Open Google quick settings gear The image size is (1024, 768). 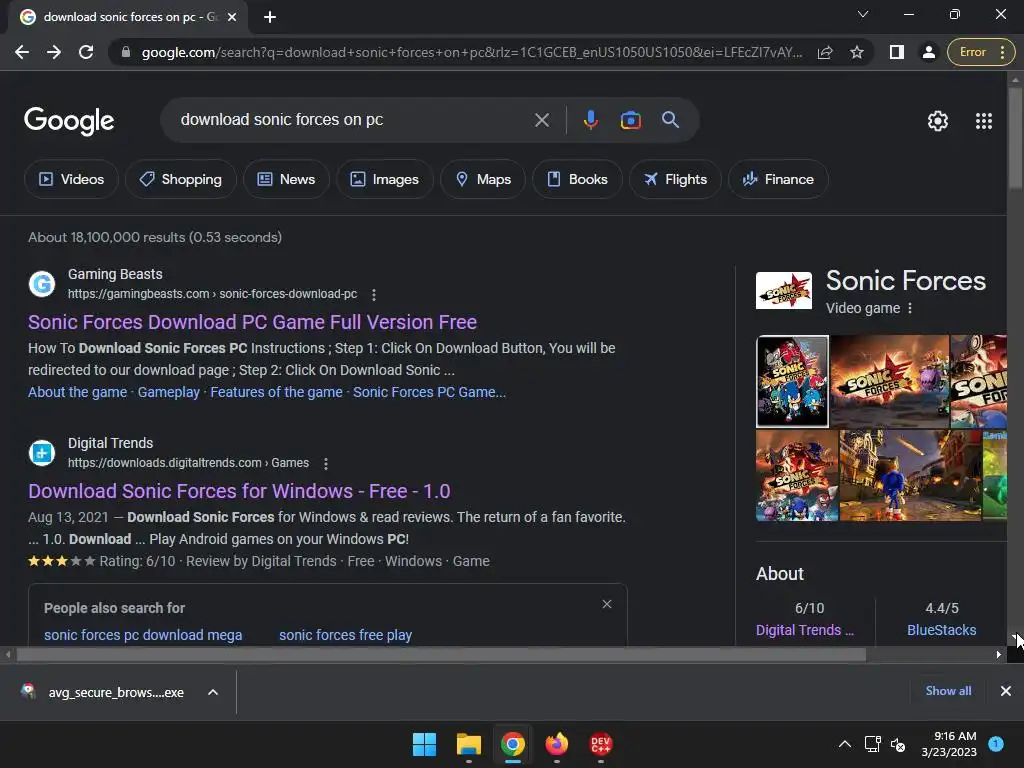938,121
